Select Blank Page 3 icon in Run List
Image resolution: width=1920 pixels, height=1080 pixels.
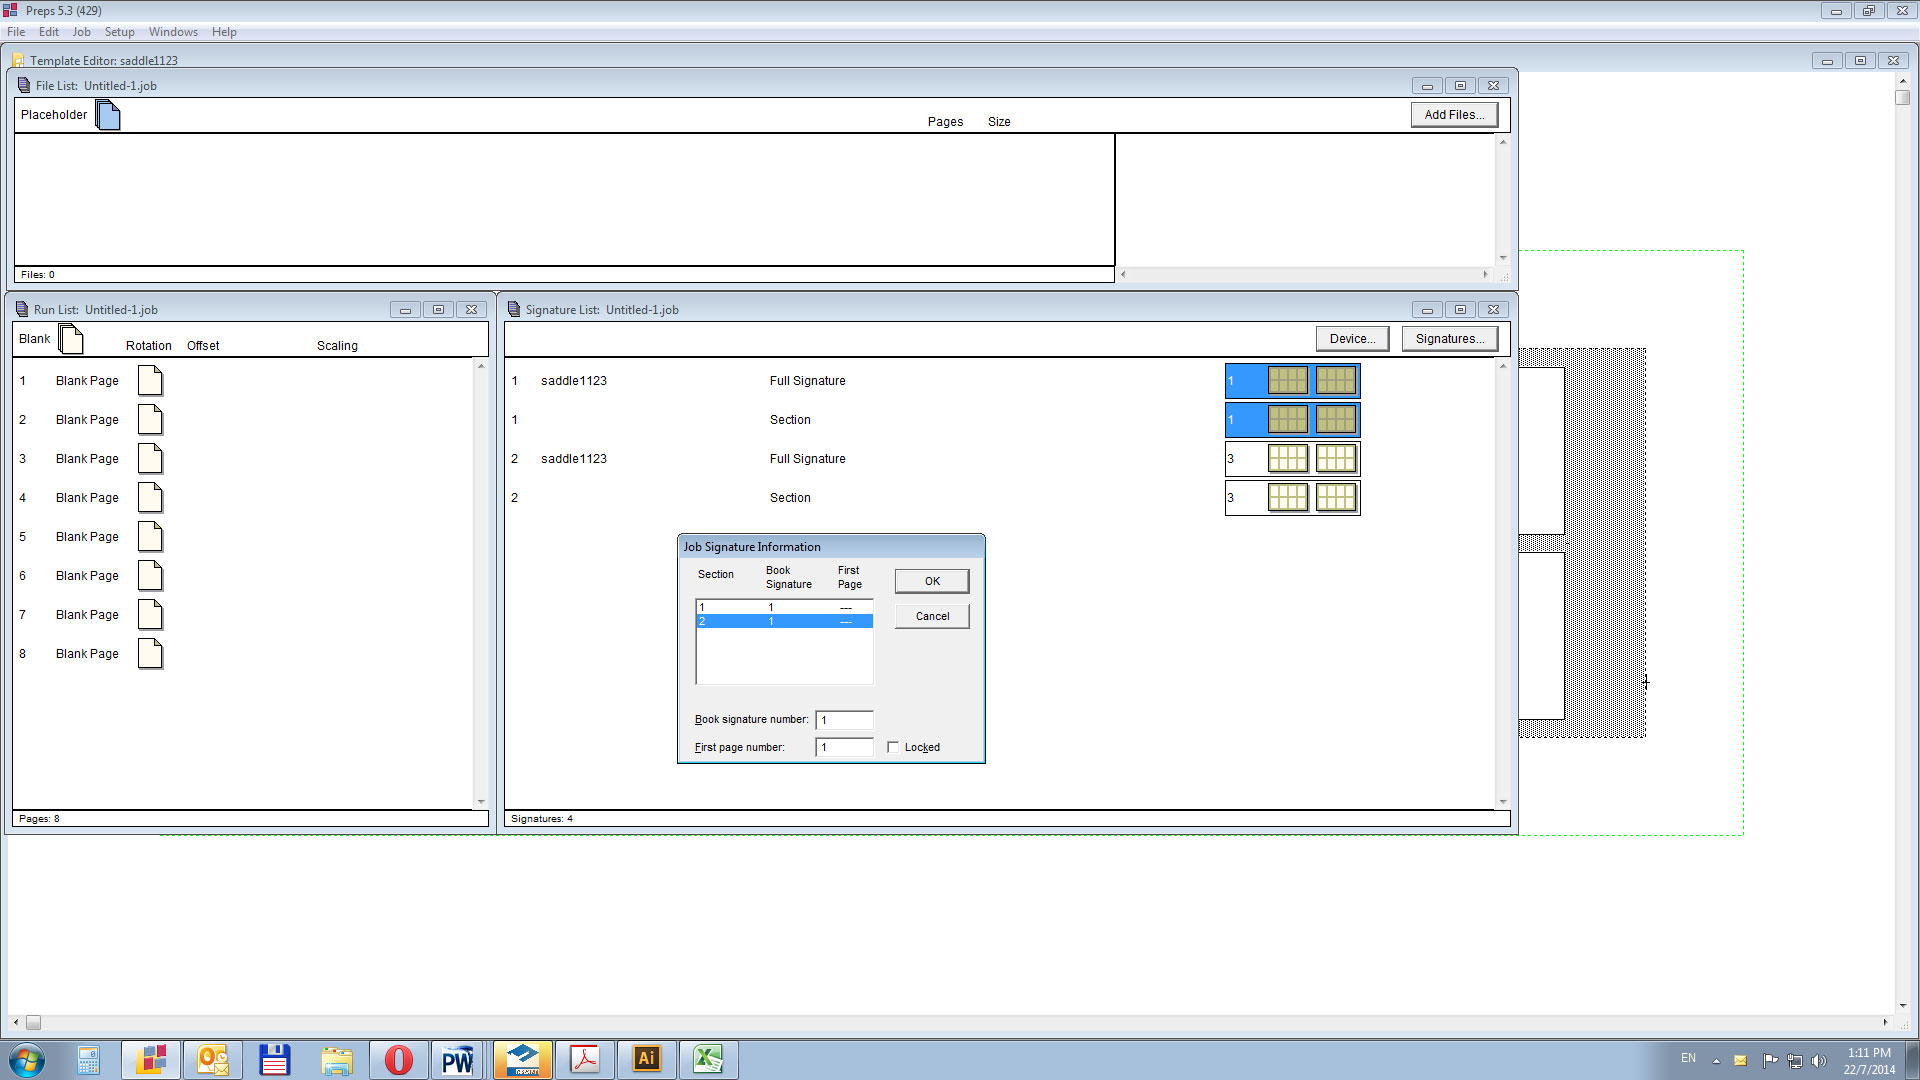[150, 459]
